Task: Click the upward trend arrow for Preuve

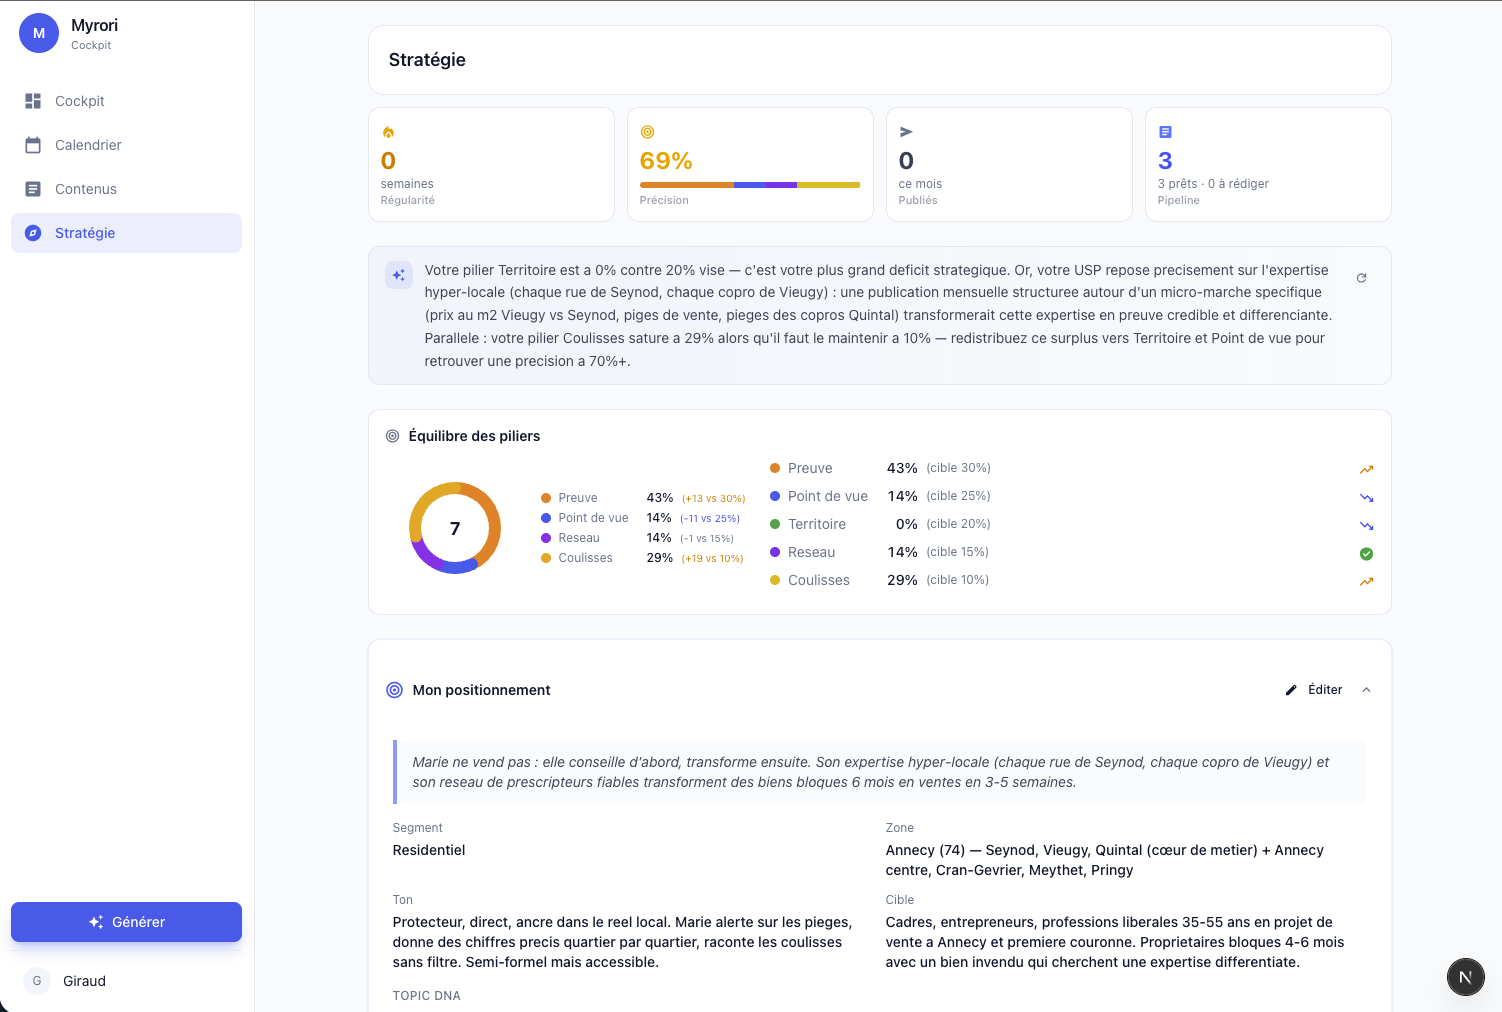Action: 1366,469
